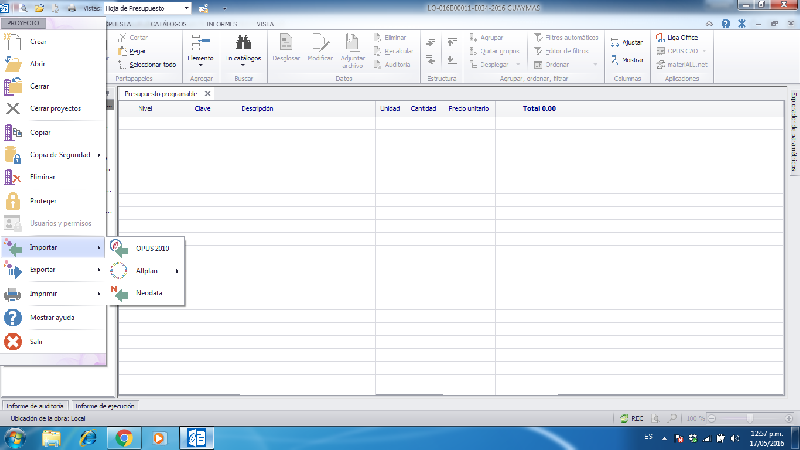Click the Eliminar icon in project menu
The image size is (800, 450).
(x=14, y=177)
